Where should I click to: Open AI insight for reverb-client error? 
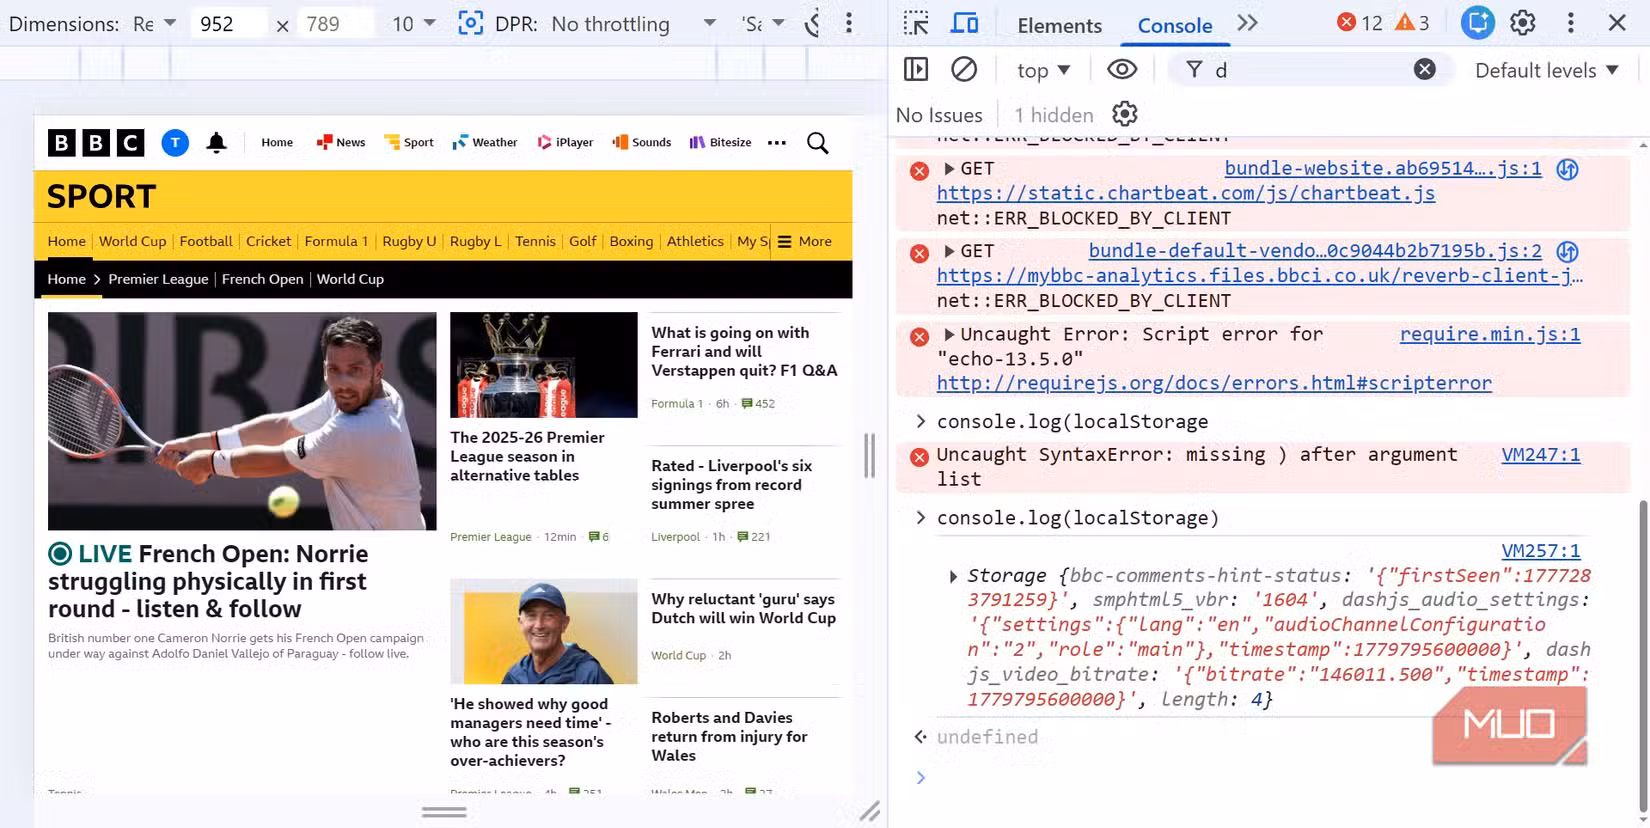(x=1567, y=251)
